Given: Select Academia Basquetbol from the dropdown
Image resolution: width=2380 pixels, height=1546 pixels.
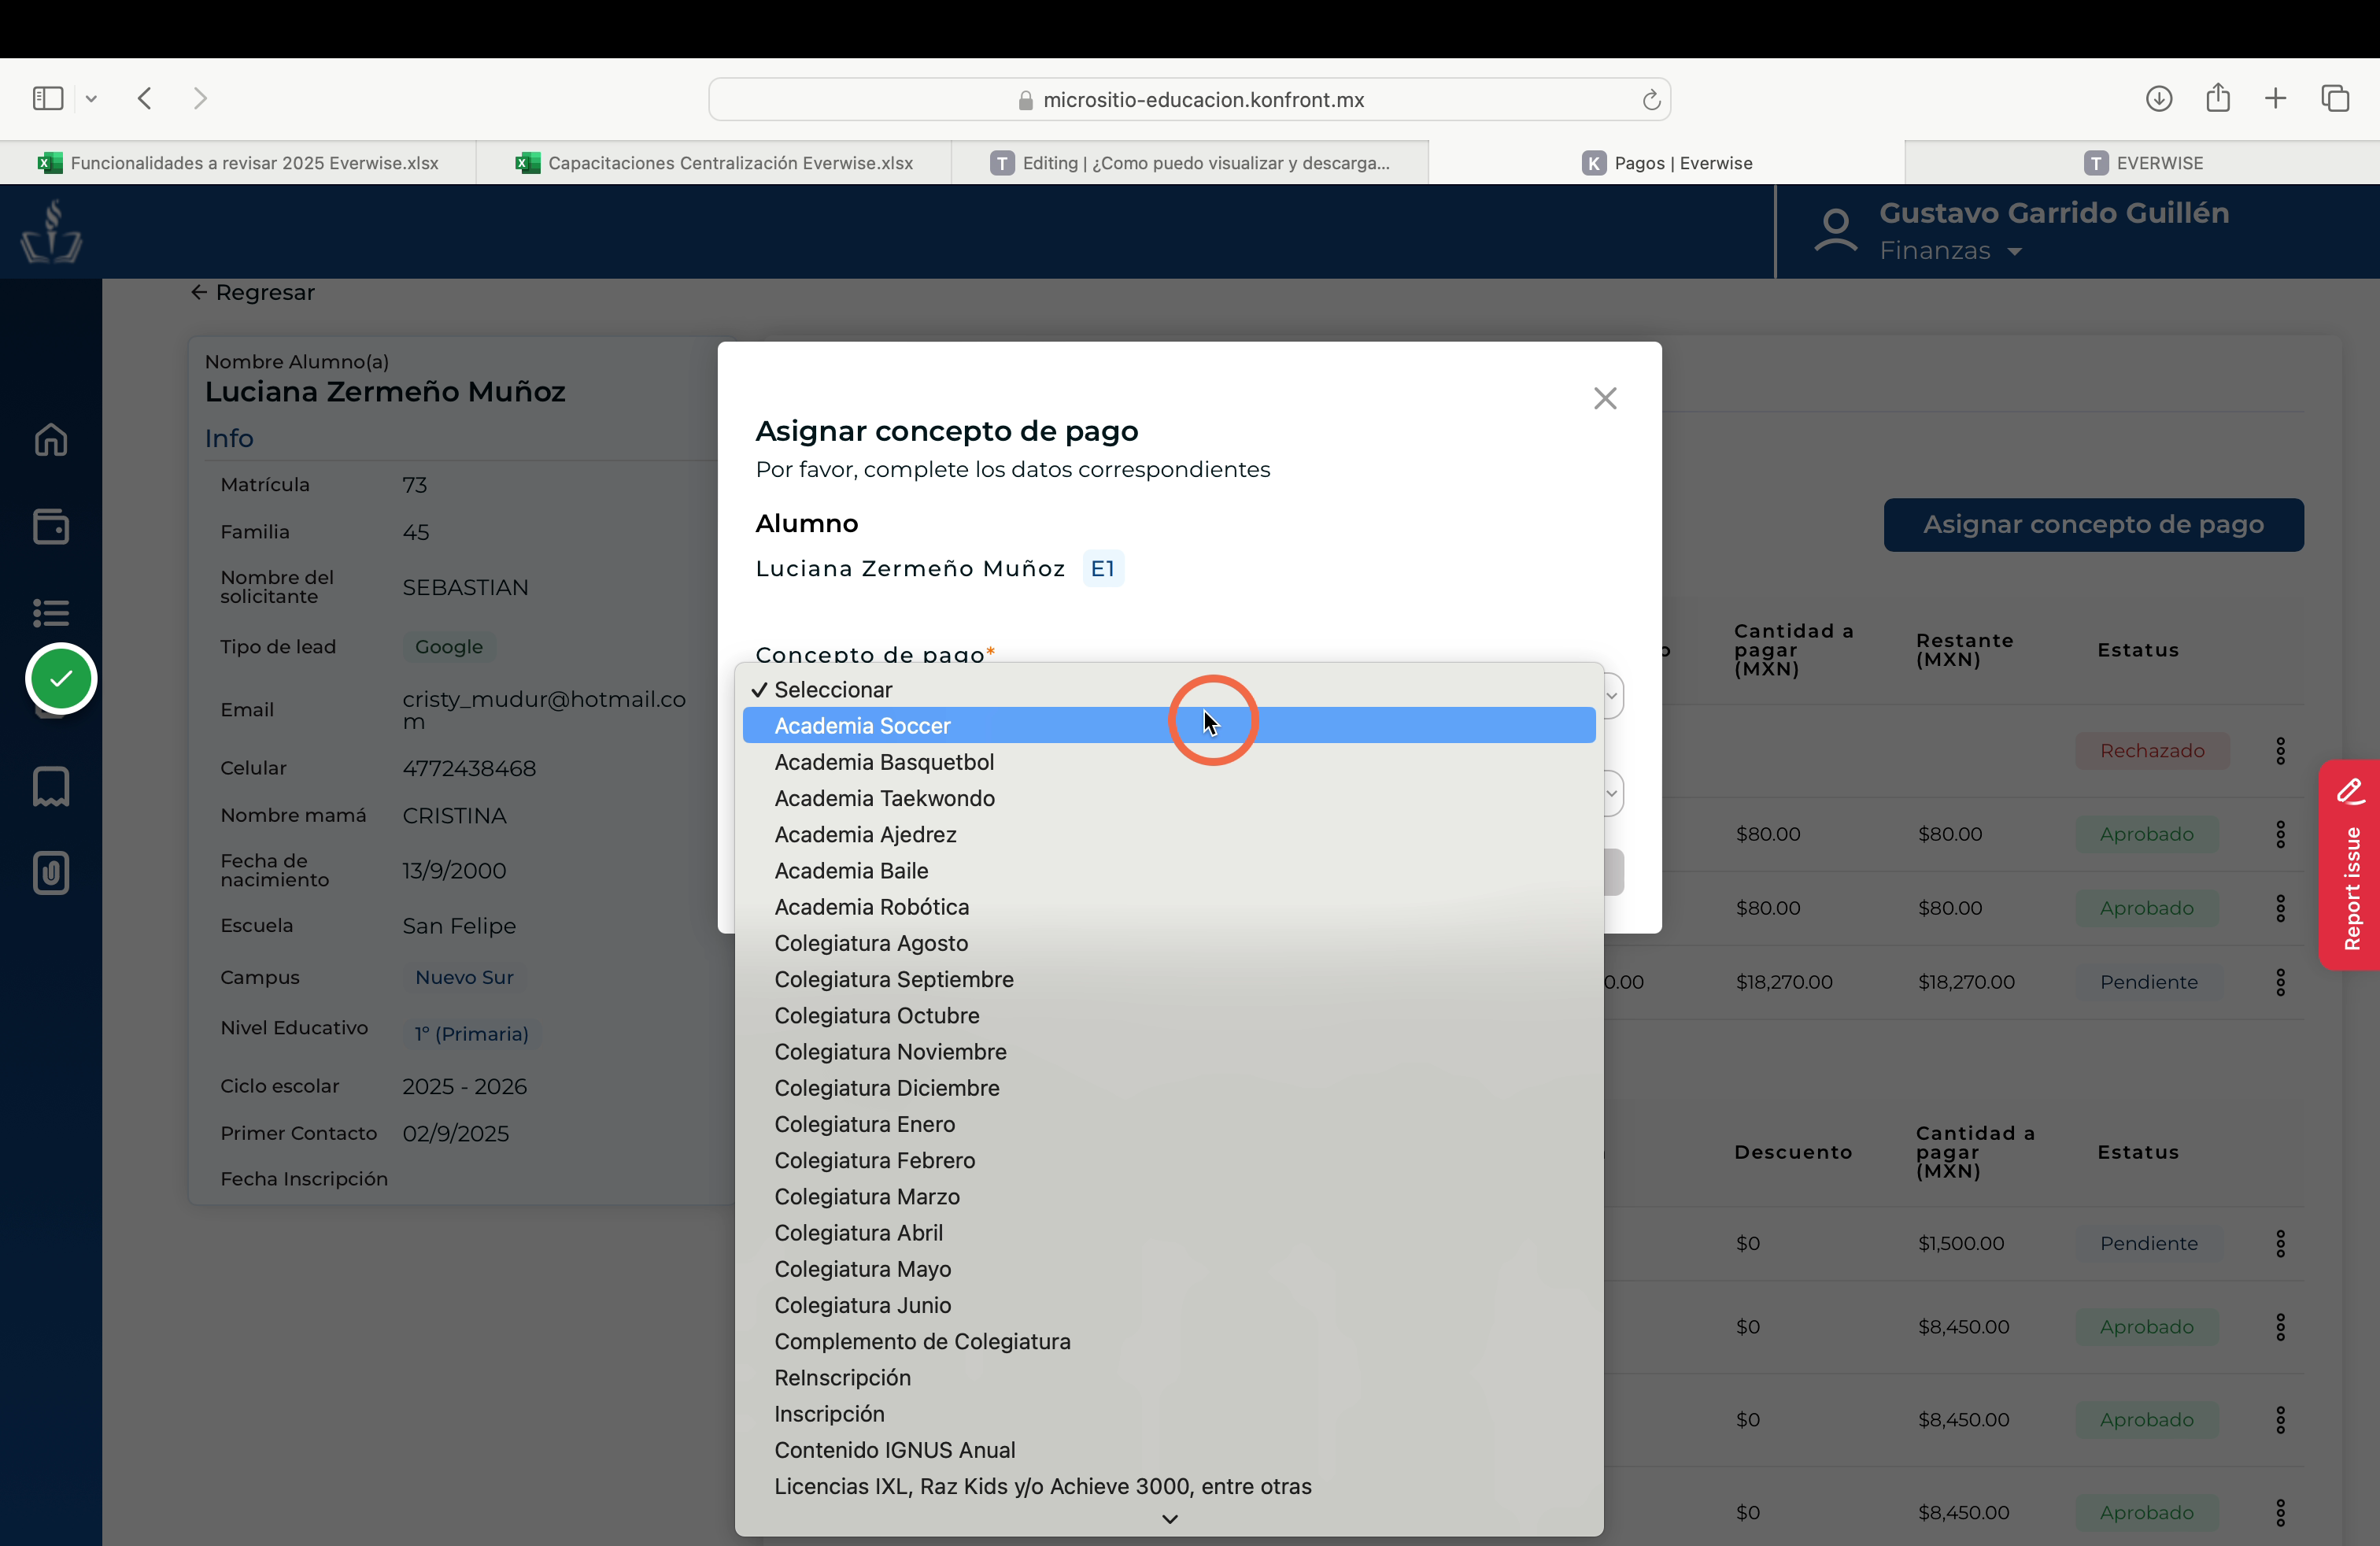Looking at the screenshot, I should [1169, 762].
